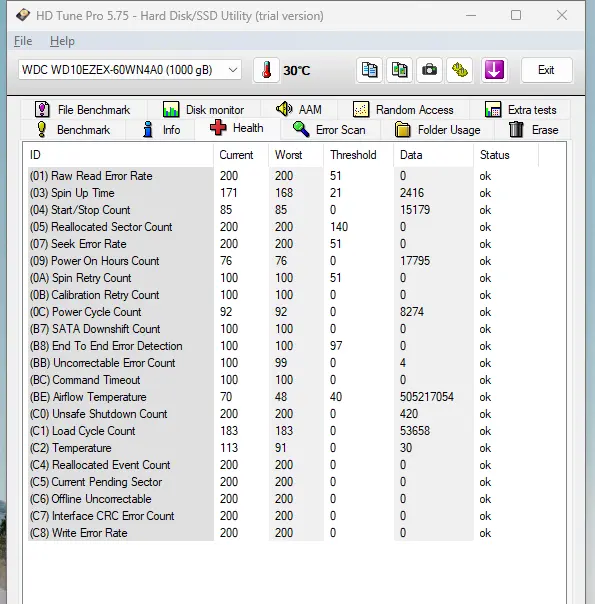Open the drive selection dropdown
The height and width of the screenshot is (604, 595).
(x=130, y=70)
